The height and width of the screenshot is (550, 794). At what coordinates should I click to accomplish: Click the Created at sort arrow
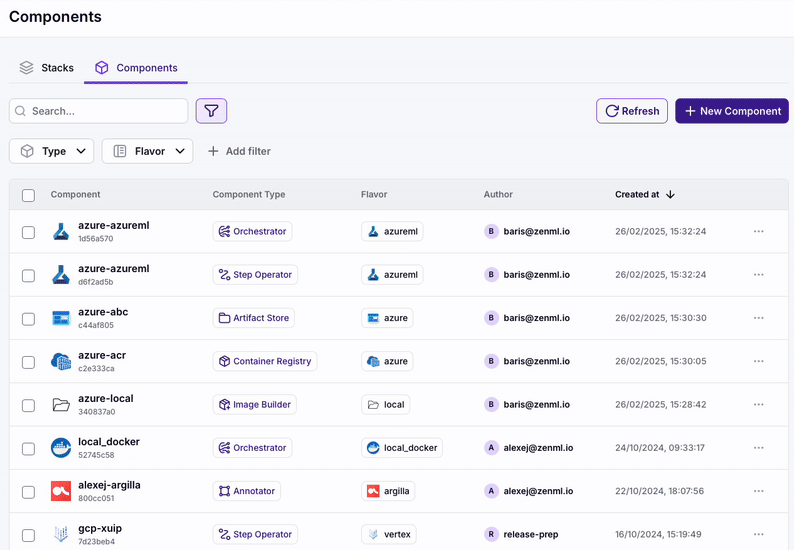click(x=670, y=195)
